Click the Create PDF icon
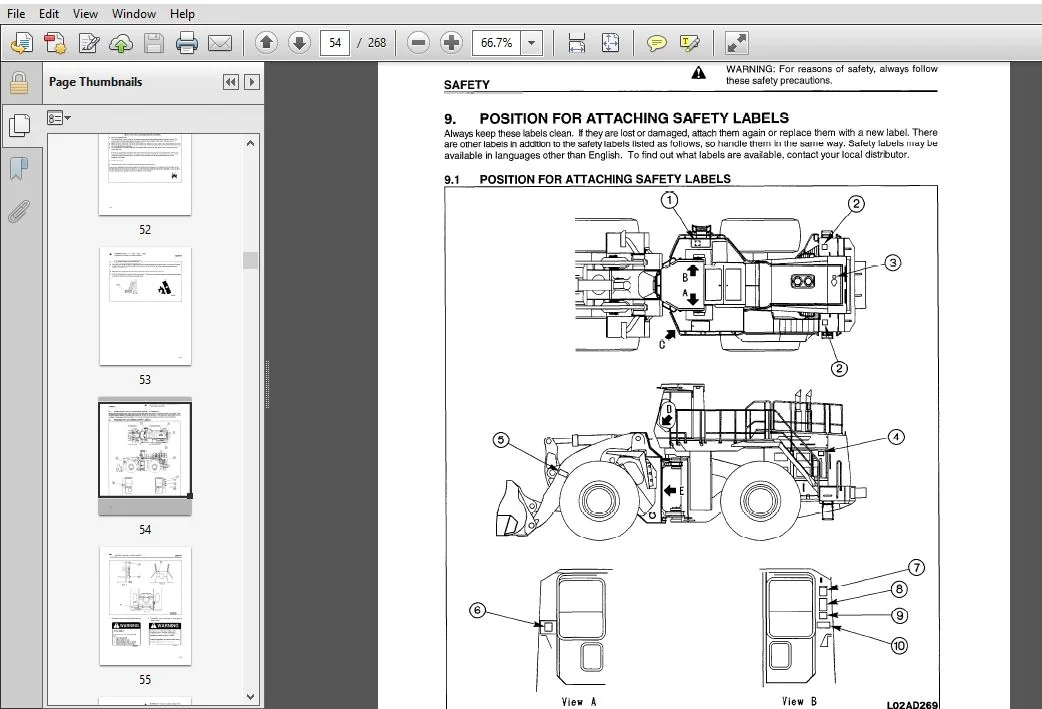 54,43
